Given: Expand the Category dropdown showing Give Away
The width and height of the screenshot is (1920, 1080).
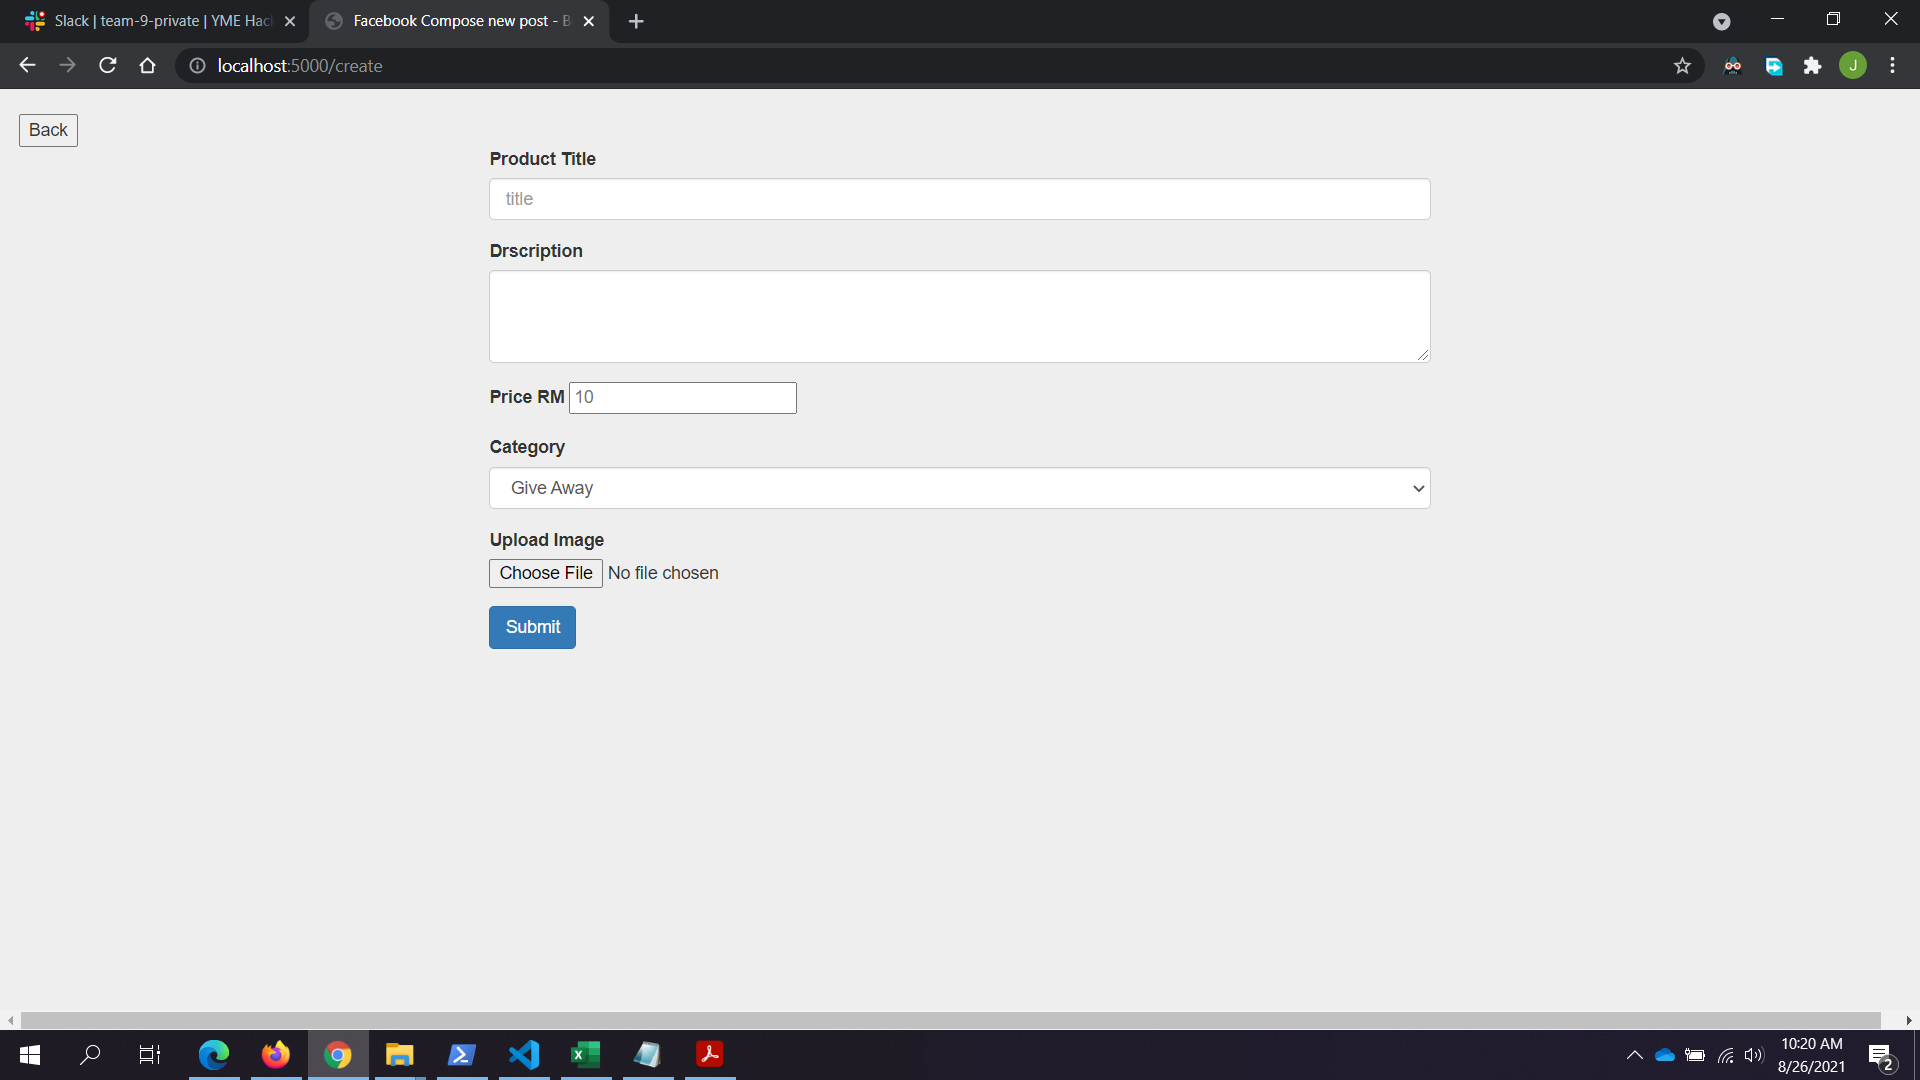Looking at the screenshot, I should [x=959, y=488].
